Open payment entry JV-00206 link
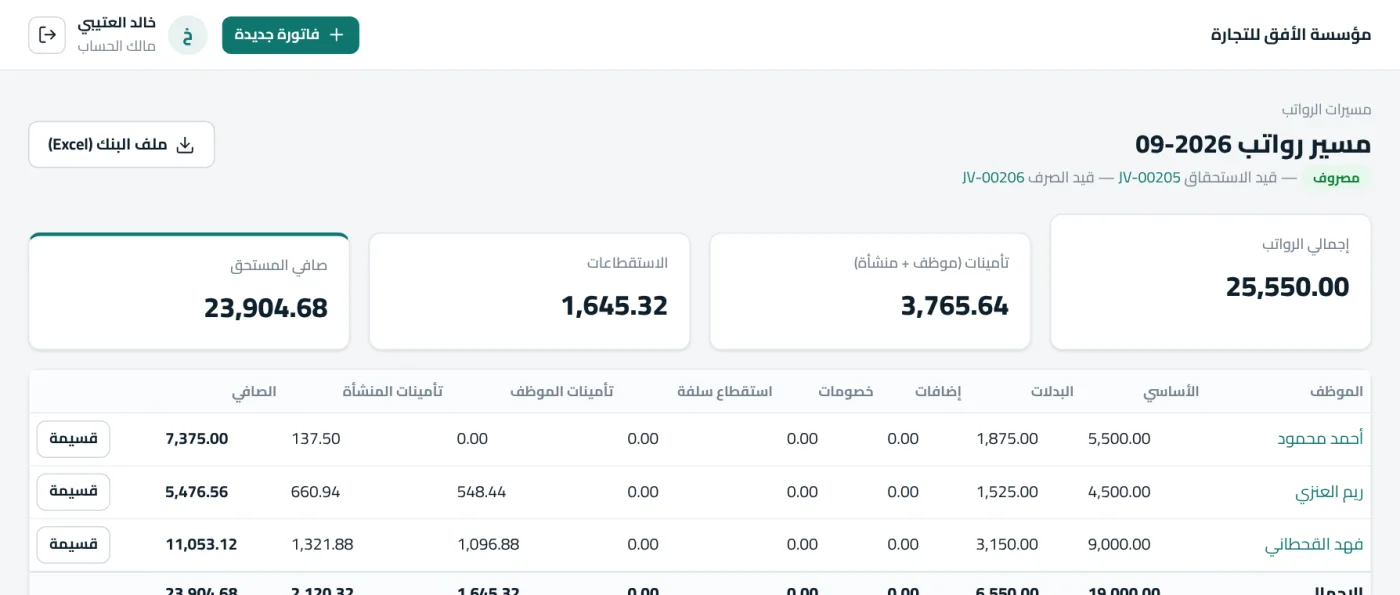1400x595 pixels. (x=994, y=178)
